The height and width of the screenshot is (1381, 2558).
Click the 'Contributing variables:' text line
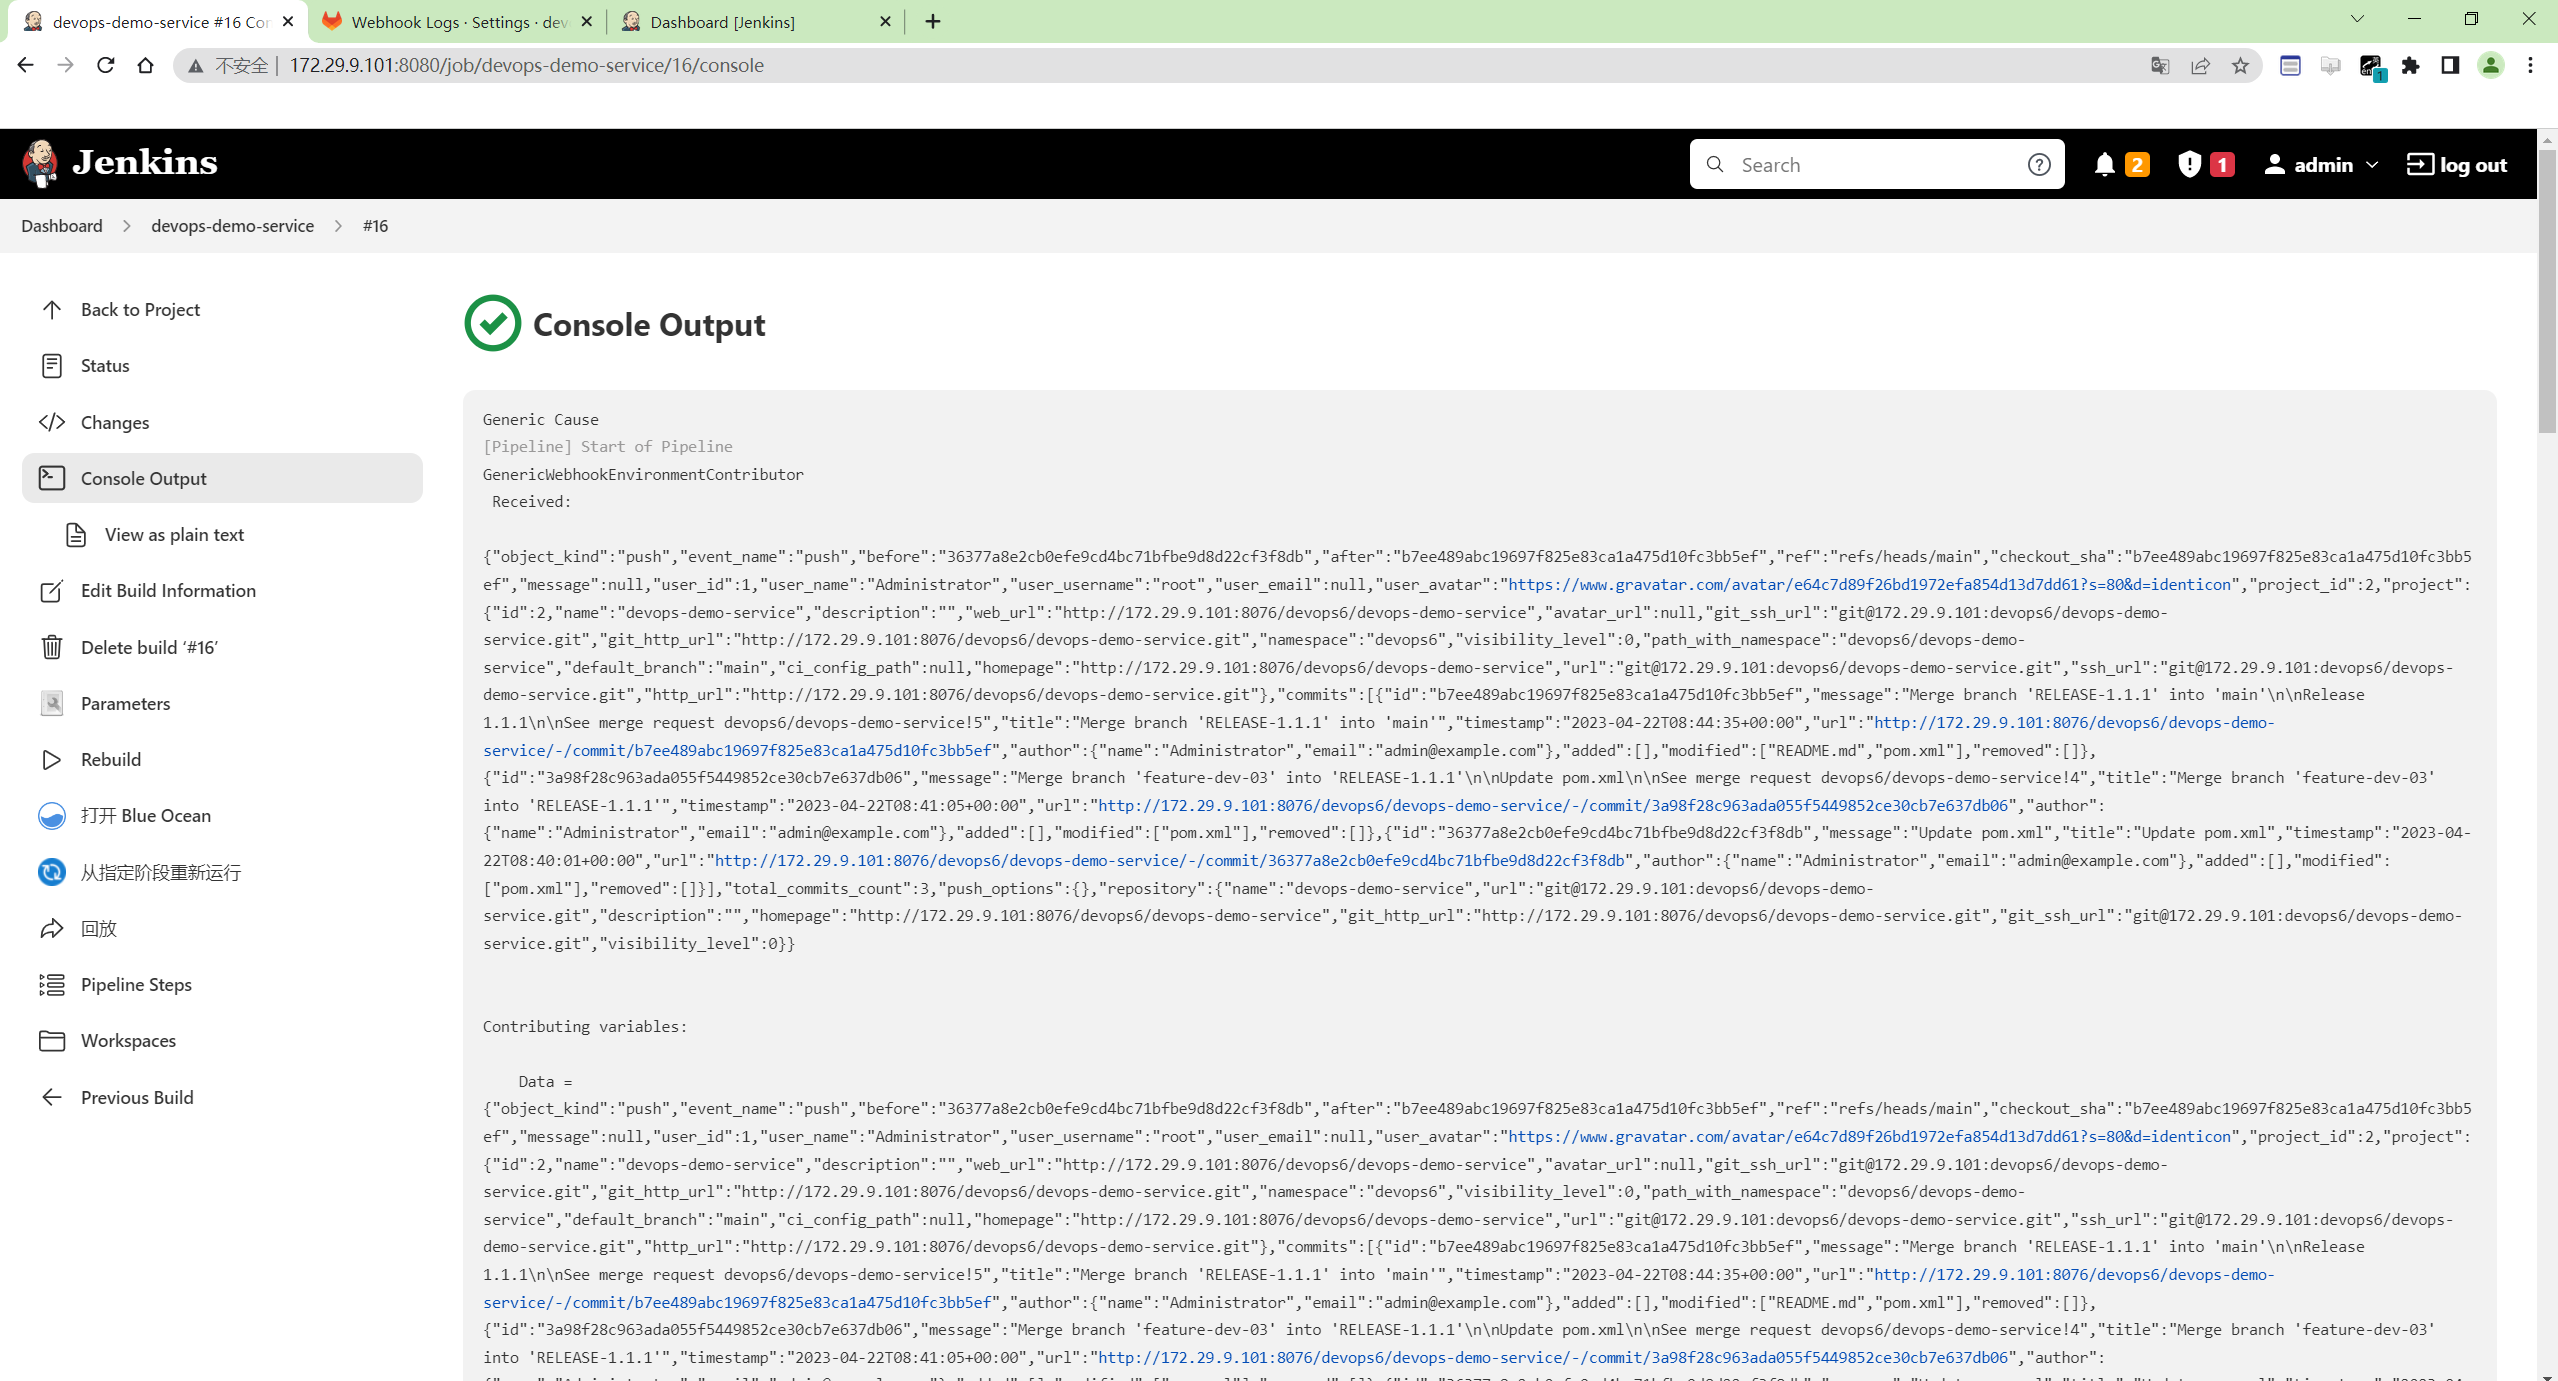[585, 1027]
